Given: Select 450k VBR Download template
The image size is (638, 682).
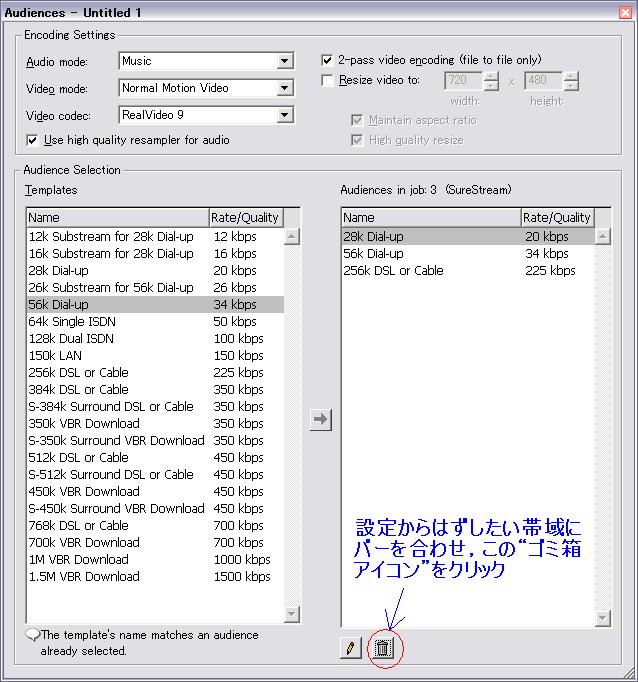Looking at the screenshot, I should click(x=155, y=491).
